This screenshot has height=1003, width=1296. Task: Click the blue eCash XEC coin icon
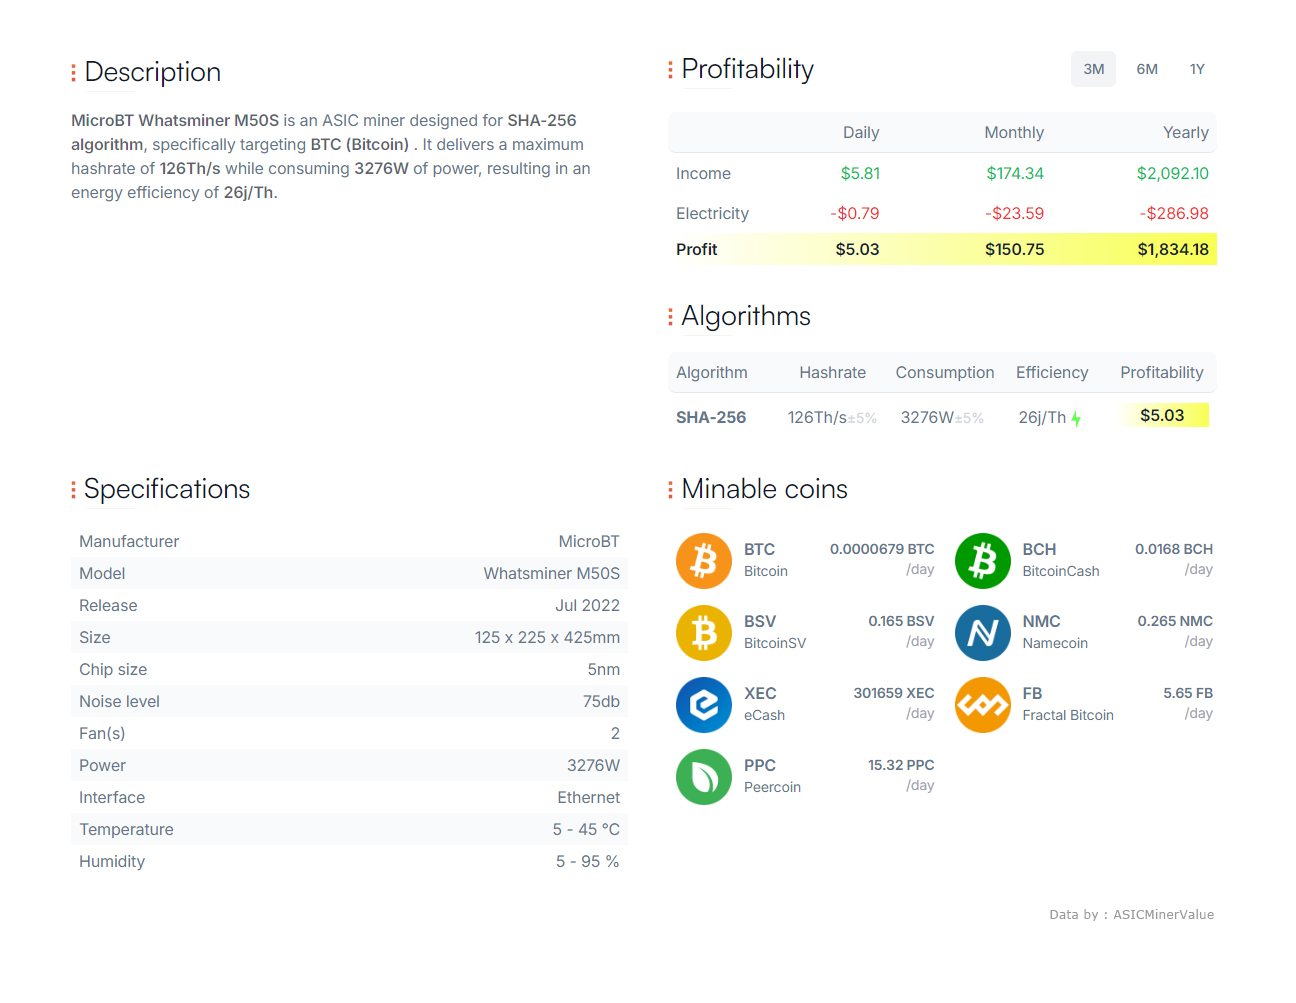[x=704, y=705]
